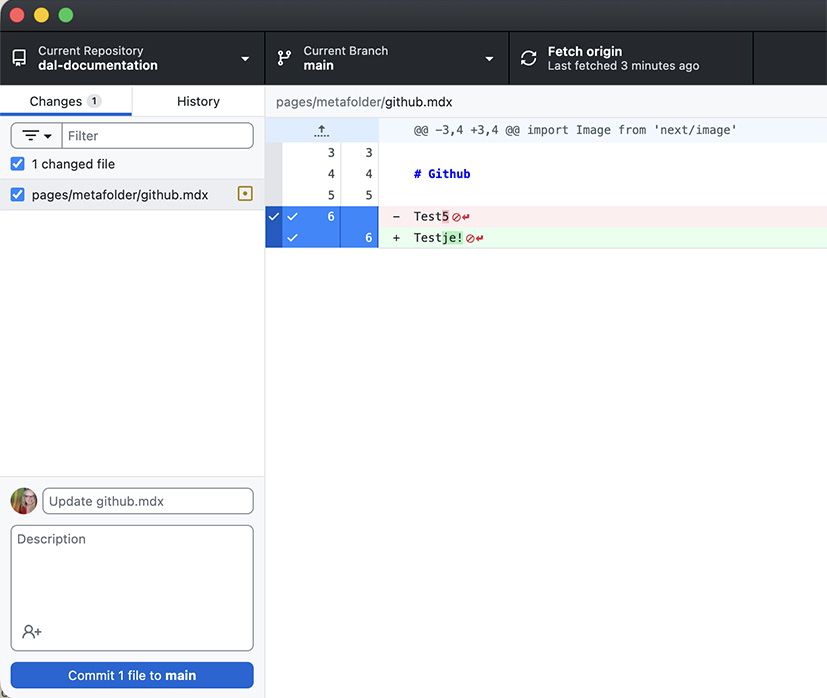Expand diff context with the up arrow
827x698 pixels.
coord(321,130)
